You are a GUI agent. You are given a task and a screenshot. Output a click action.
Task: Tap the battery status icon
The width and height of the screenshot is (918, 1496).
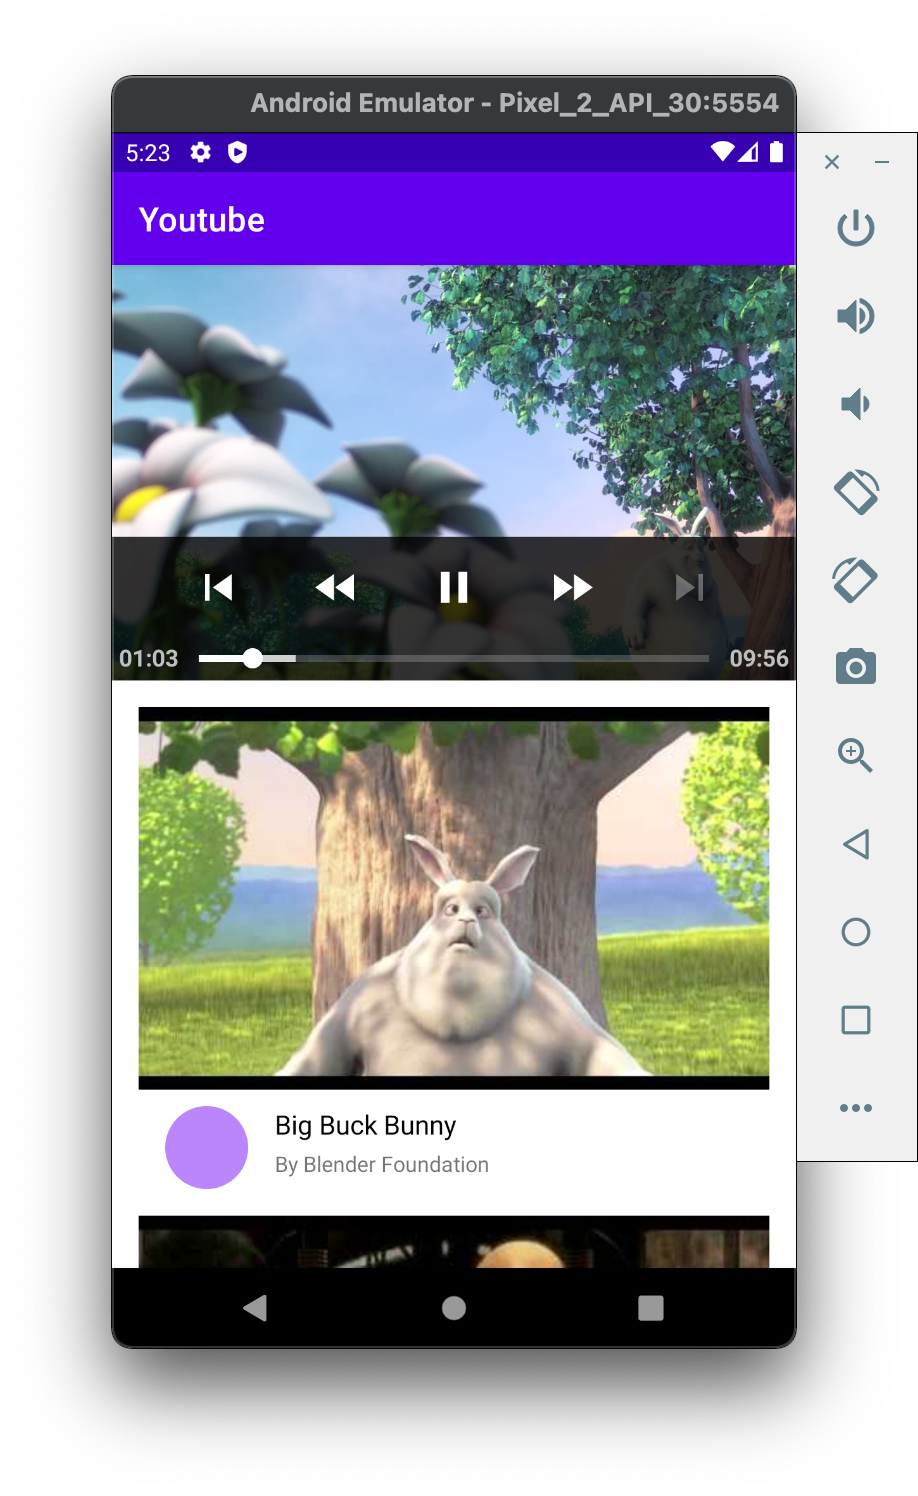click(777, 152)
